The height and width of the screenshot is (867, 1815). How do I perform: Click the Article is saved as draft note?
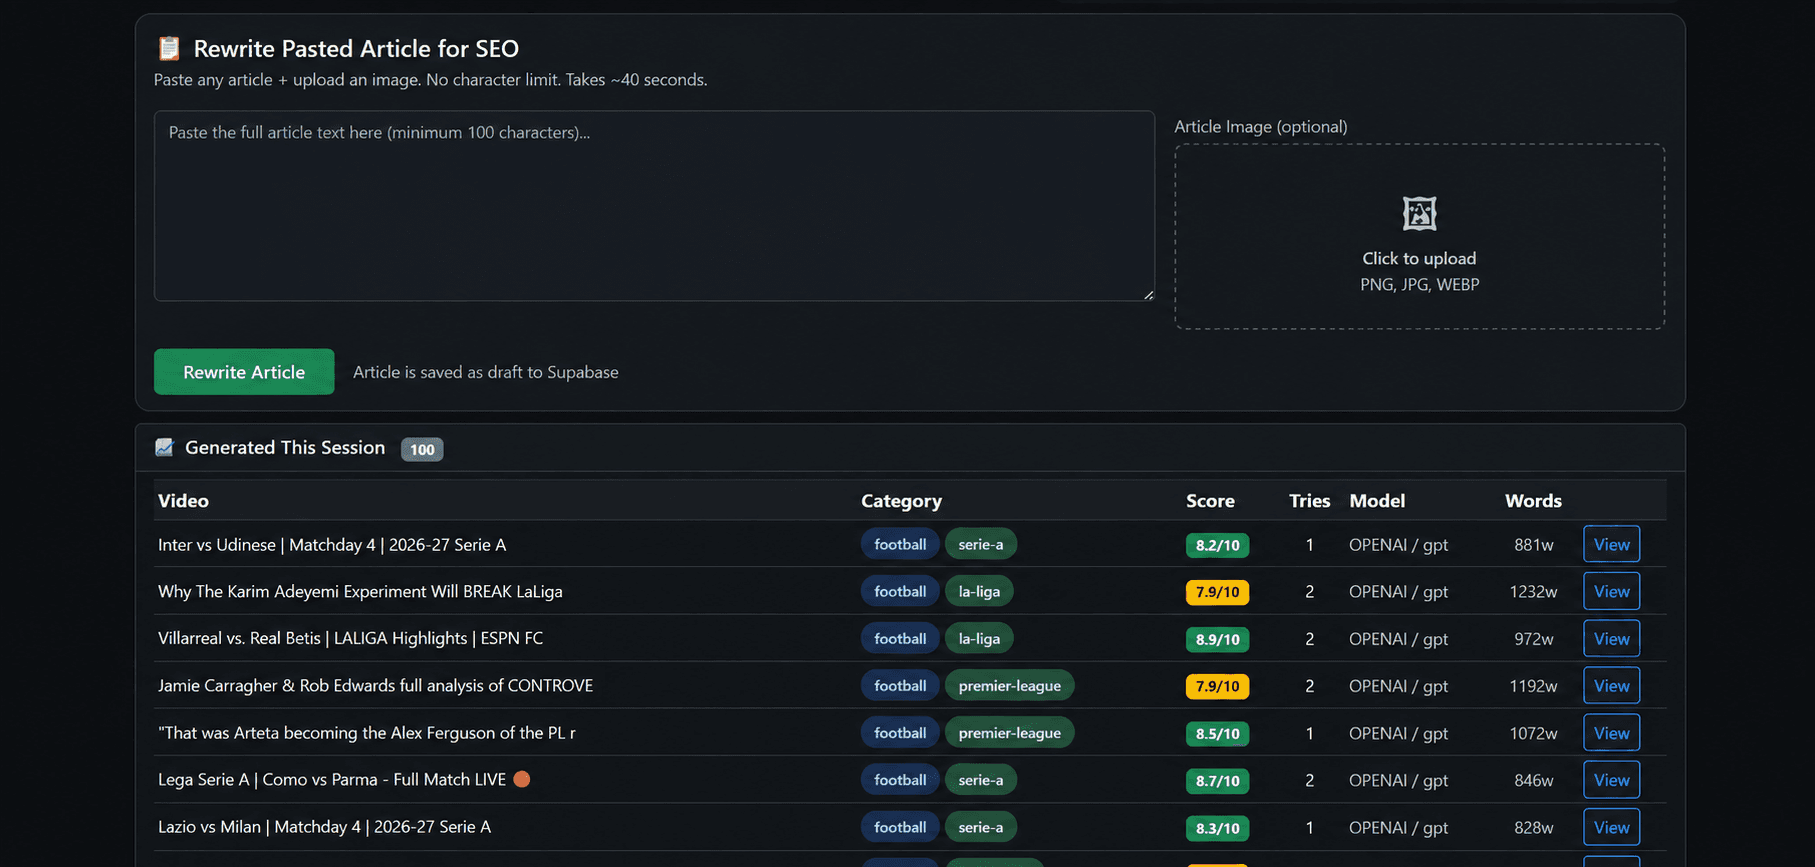(x=486, y=372)
